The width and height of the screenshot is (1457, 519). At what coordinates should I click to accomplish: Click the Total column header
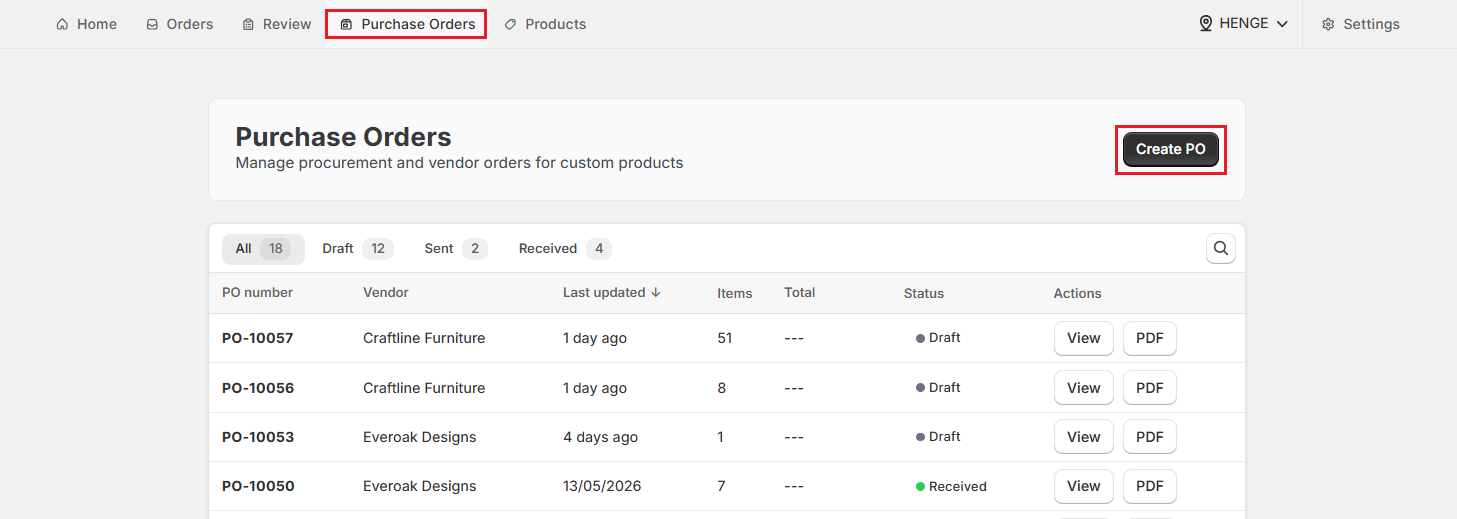800,293
